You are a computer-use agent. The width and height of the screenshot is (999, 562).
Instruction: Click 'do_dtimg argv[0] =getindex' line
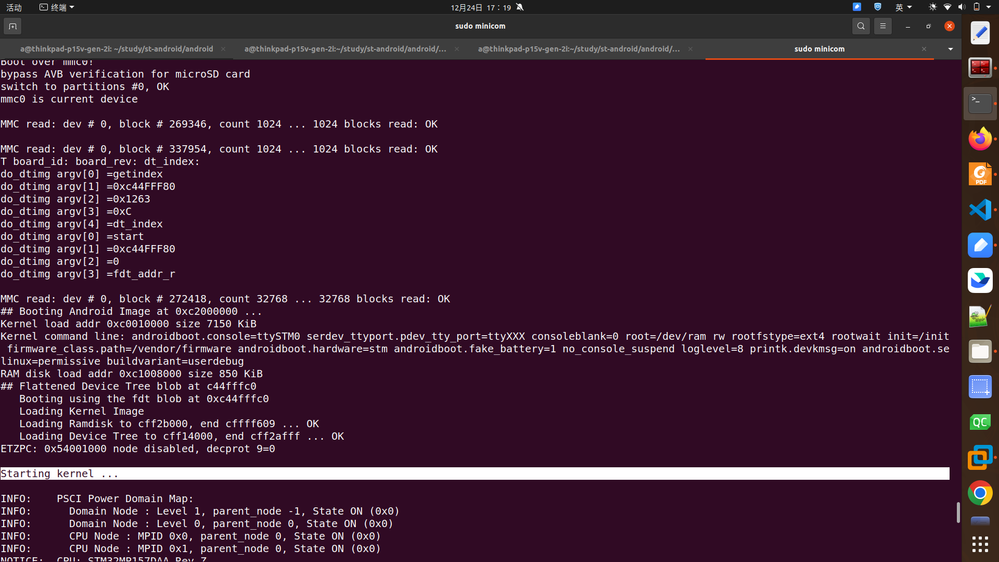coord(82,173)
